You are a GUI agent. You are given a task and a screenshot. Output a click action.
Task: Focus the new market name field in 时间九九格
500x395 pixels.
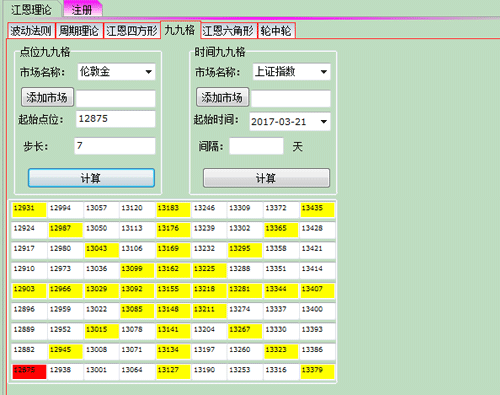pyautogui.click(x=291, y=99)
